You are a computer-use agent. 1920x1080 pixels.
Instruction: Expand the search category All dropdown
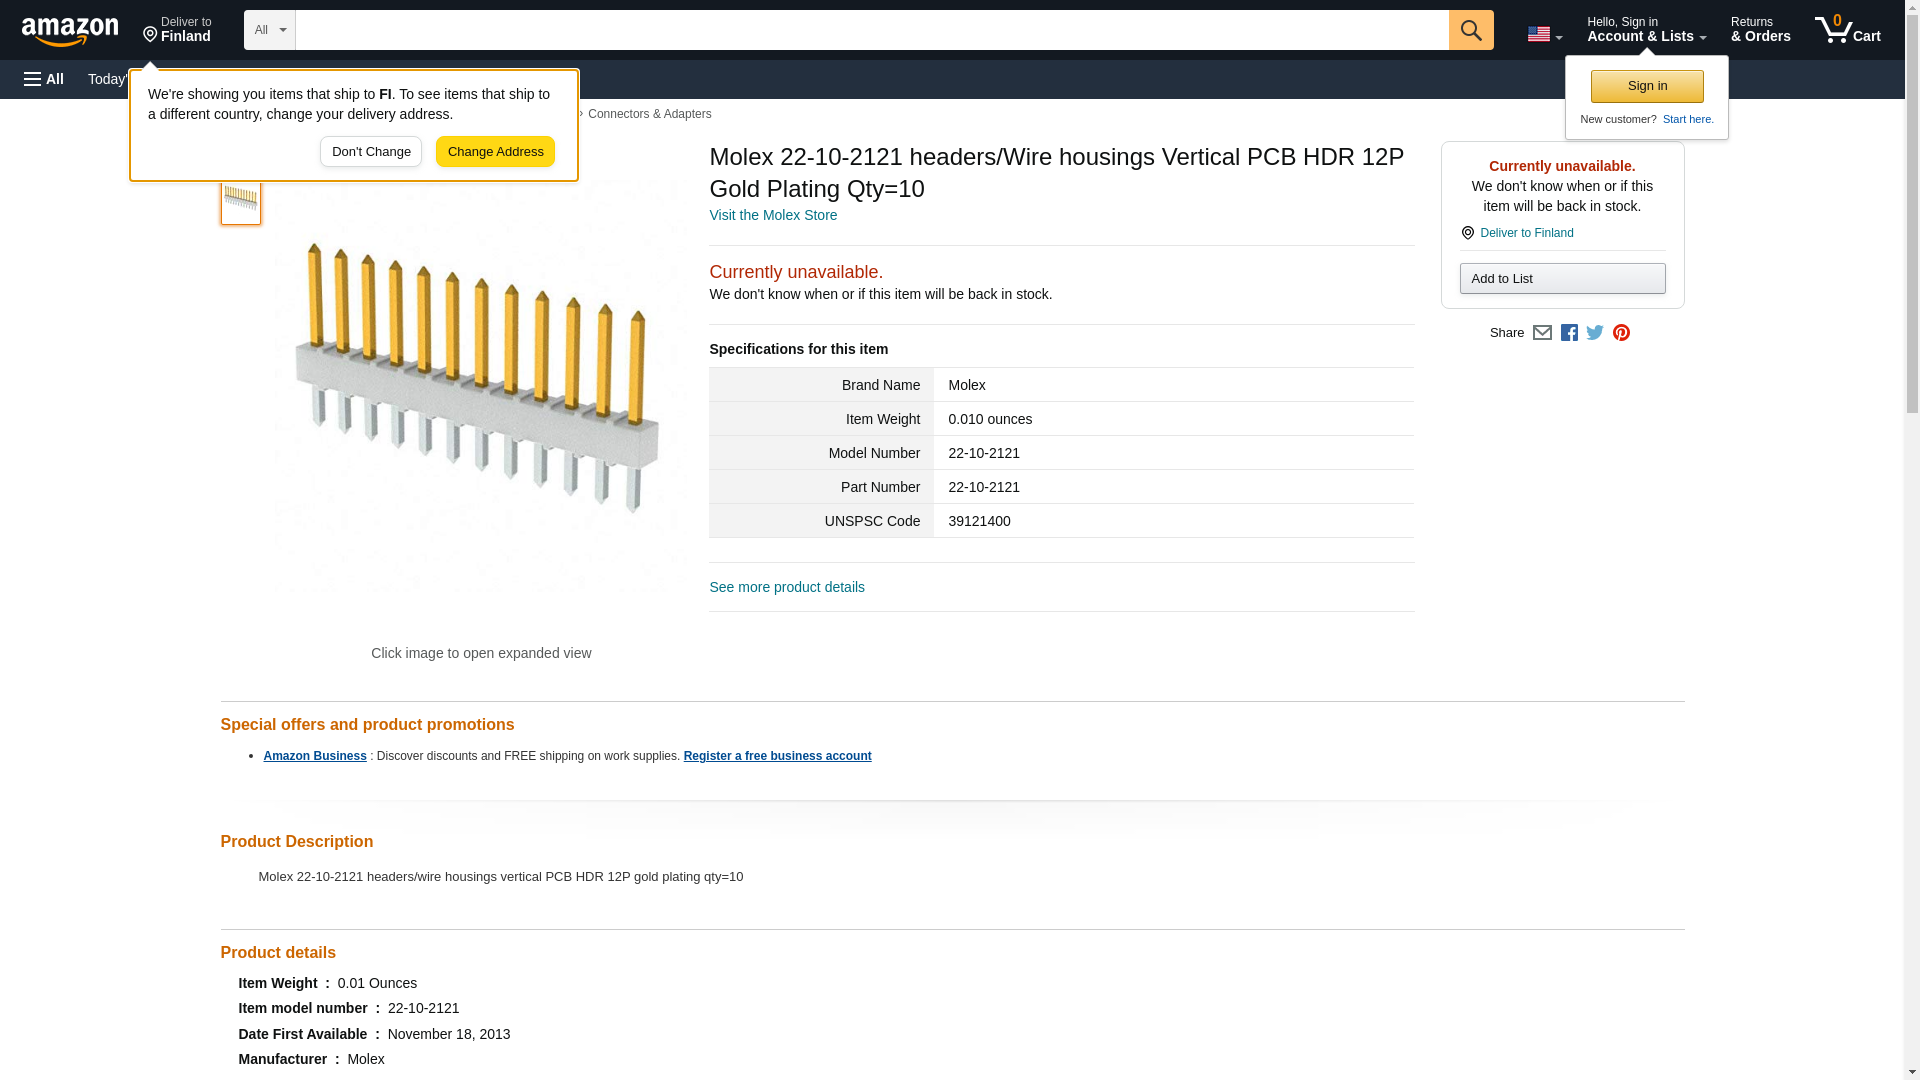[269, 30]
